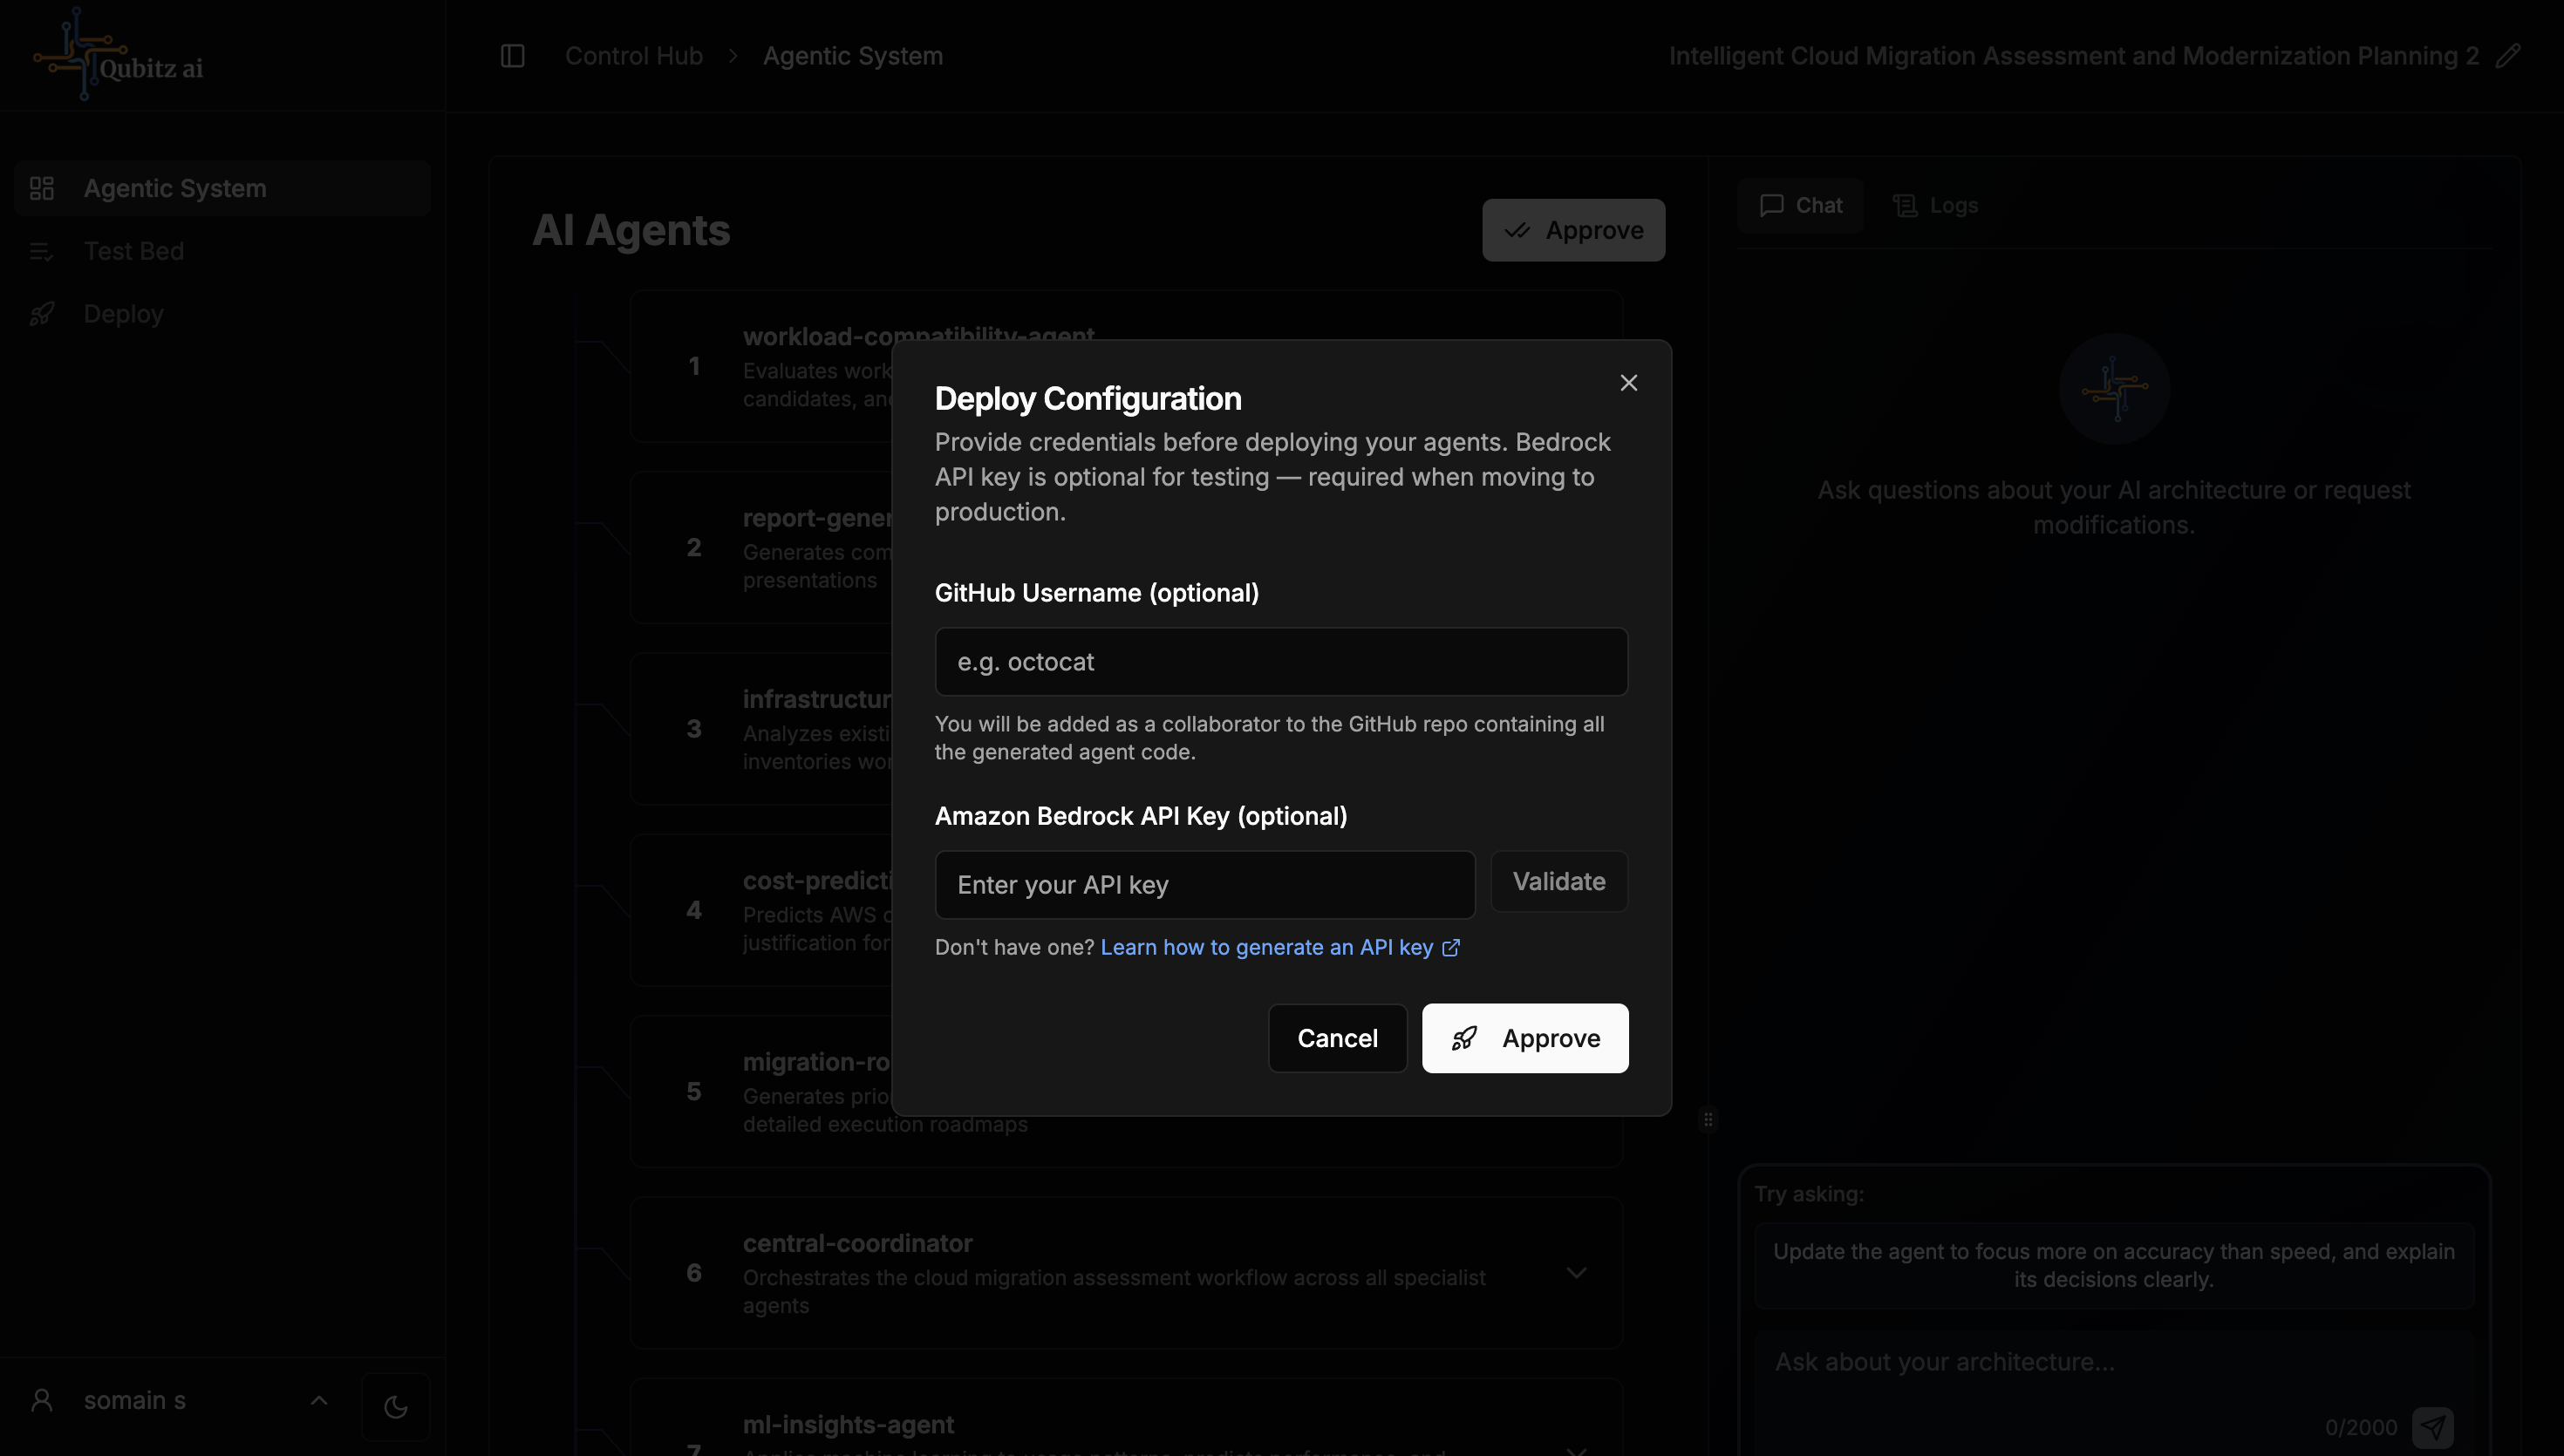The height and width of the screenshot is (1456, 2564).
Task: Toggle dark mode moon icon
Action: pos(395,1406)
